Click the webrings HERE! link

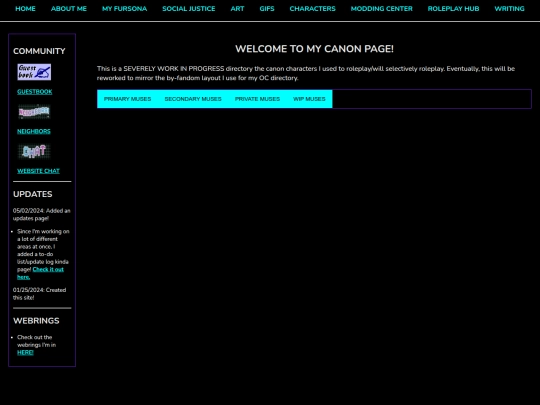25,352
